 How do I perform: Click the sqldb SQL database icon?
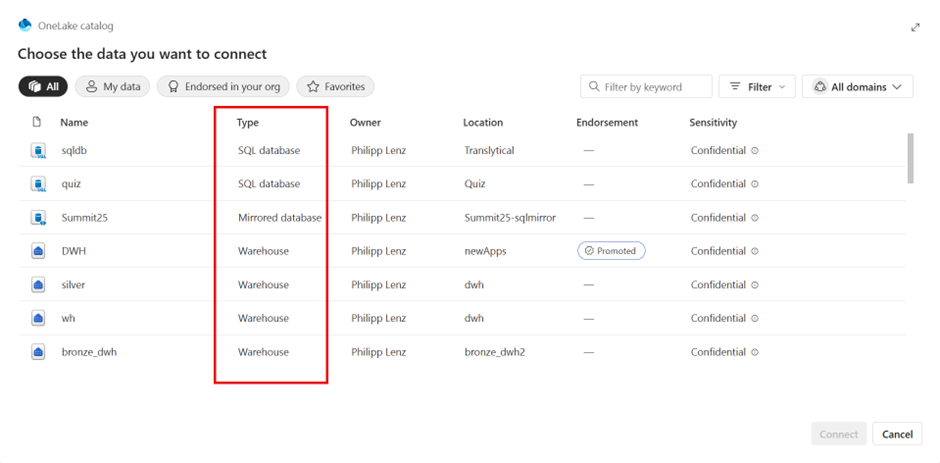pyautogui.click(x=38, y=151)
